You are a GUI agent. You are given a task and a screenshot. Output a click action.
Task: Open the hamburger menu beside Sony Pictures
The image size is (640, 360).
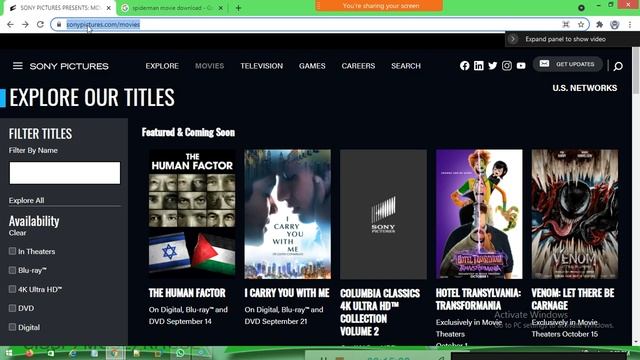point(18,66)
